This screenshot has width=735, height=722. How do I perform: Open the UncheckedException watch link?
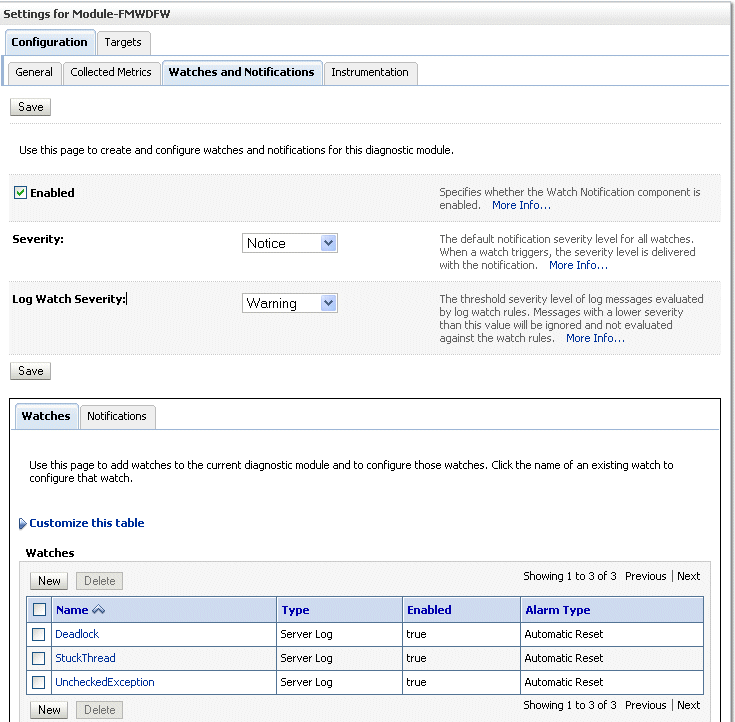104,682
